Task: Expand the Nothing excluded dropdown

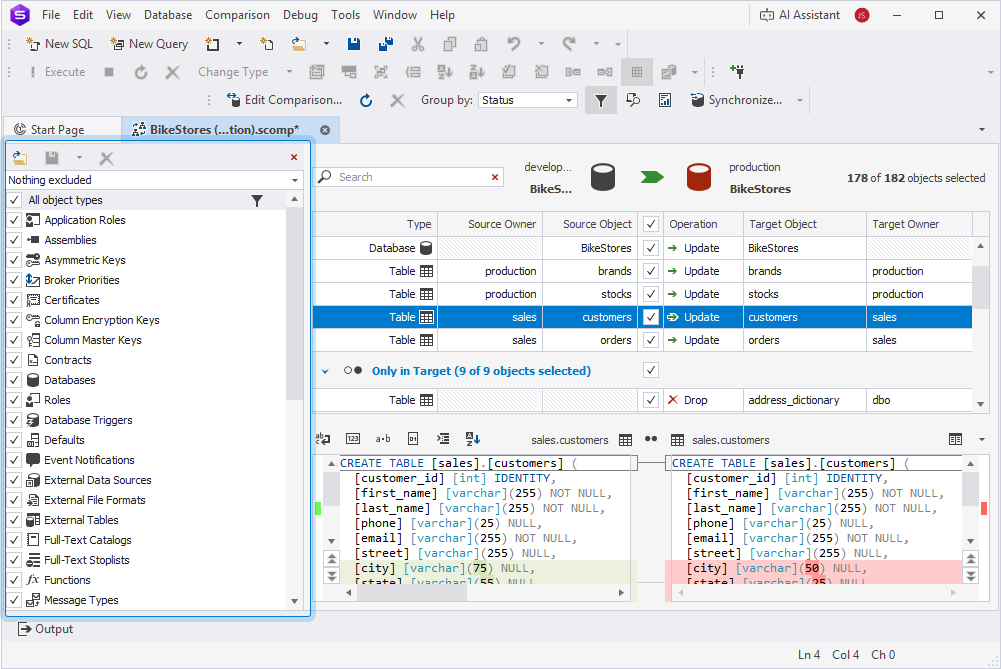Action: click(x=295, y=181)
